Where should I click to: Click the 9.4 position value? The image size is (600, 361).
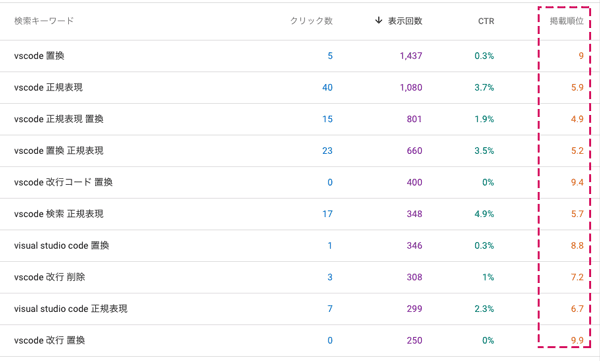pyautogui.click(x=577, y=182)
